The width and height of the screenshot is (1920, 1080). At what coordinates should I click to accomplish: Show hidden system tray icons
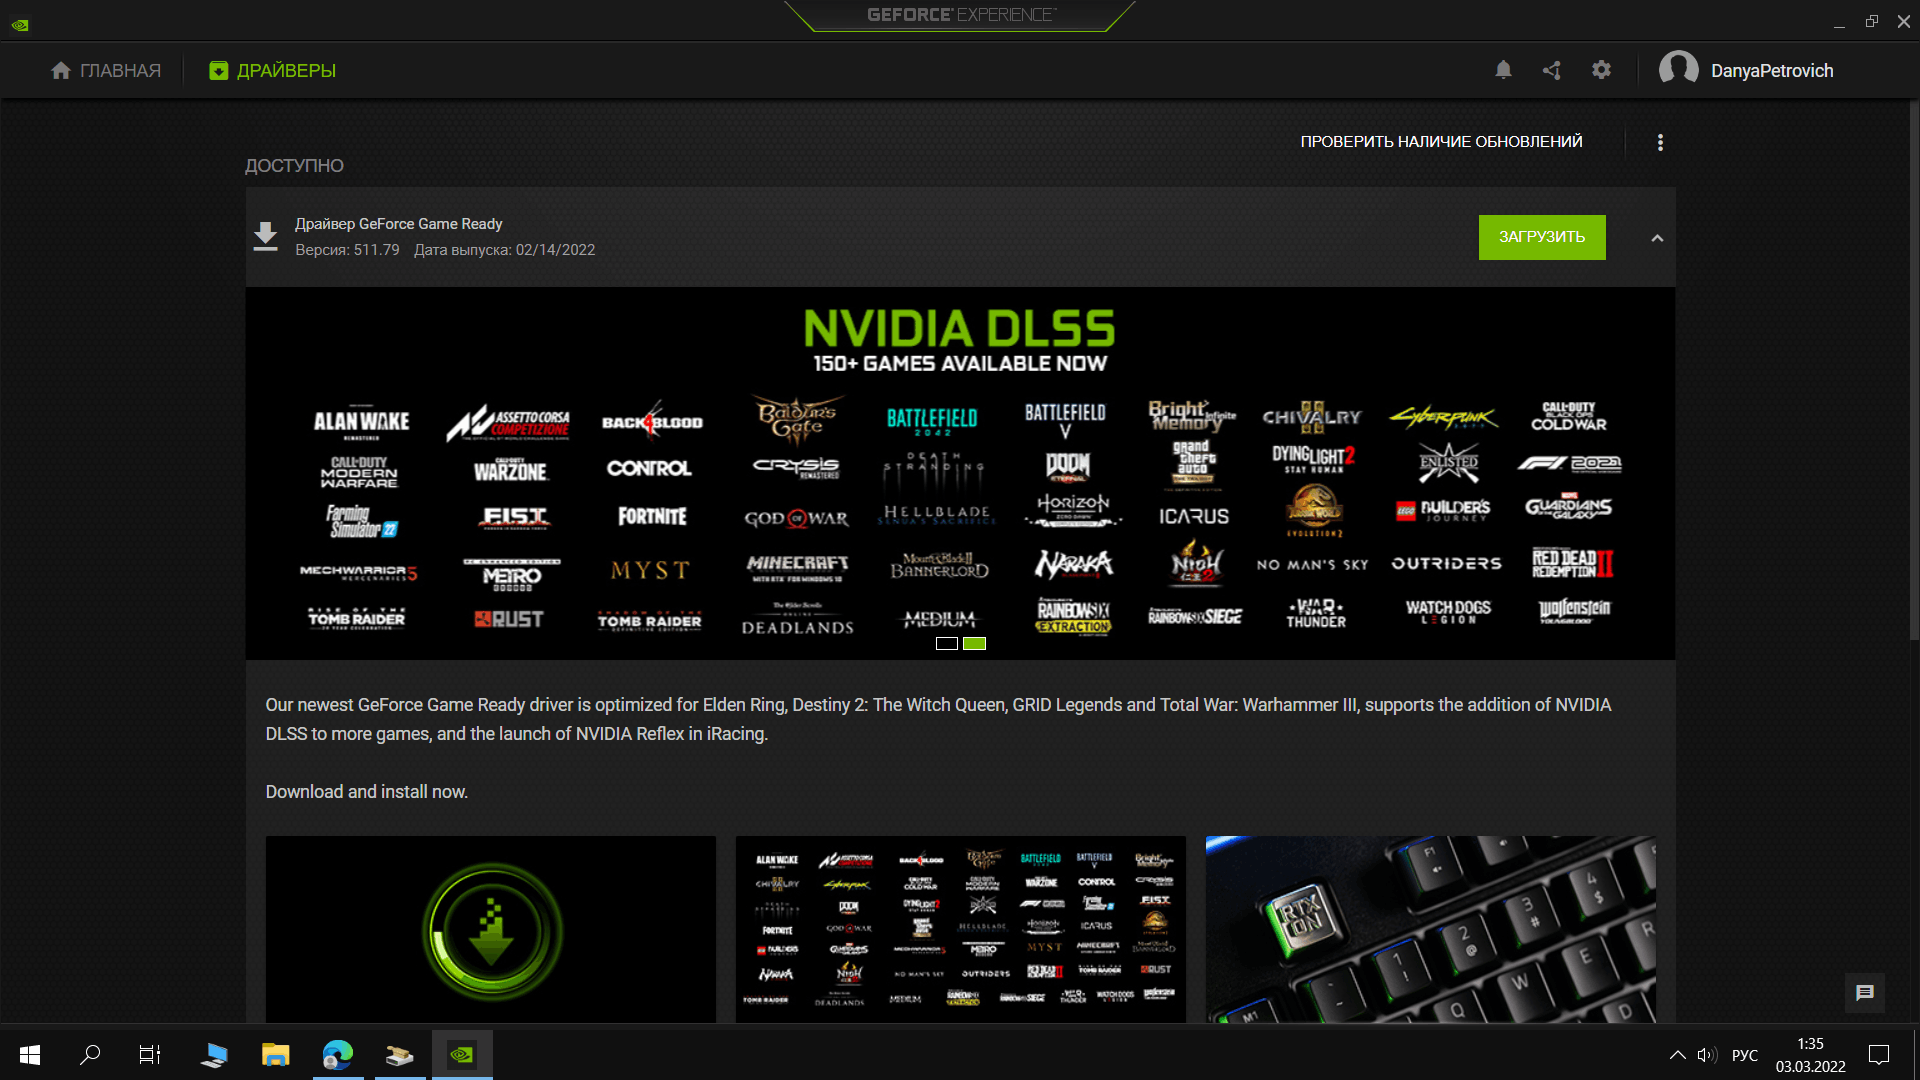click(1677, 1055)
